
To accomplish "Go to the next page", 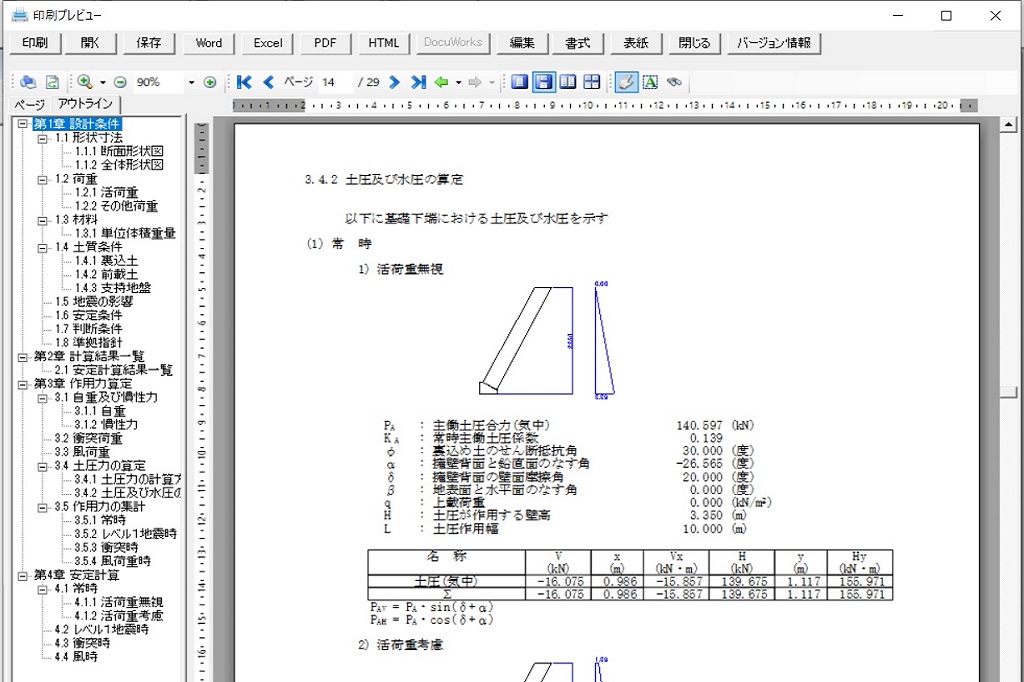I will coord(394,82).
